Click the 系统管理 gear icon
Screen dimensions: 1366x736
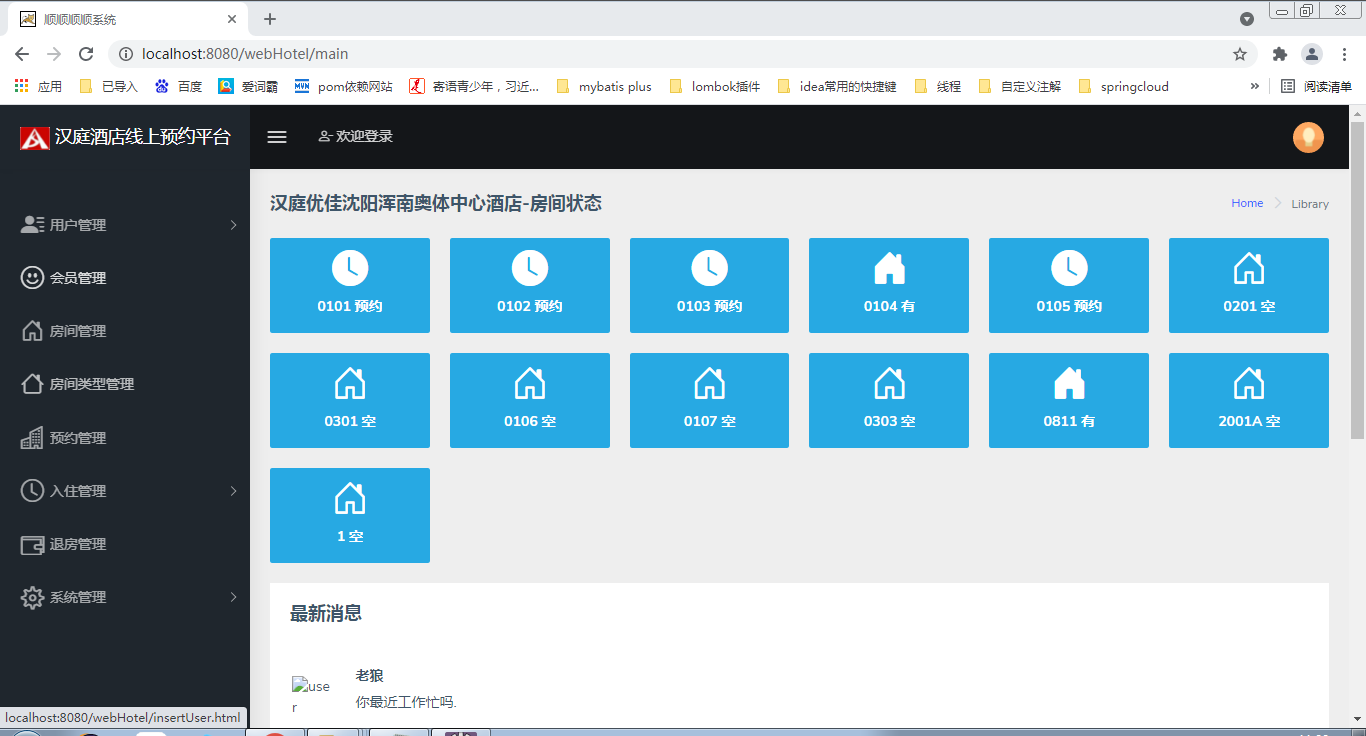32,598
